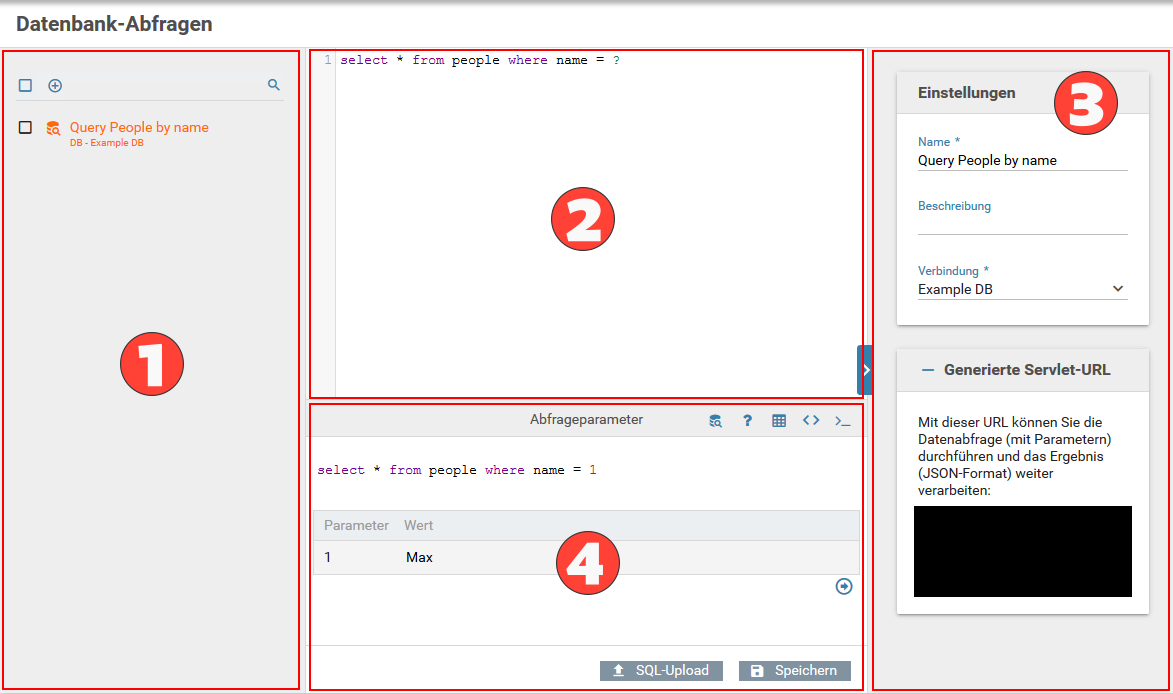Open the Verbindung dropdown showing Example DB
The height and width of the screenshot is (694, 1173).
(x=1022, y=290)
